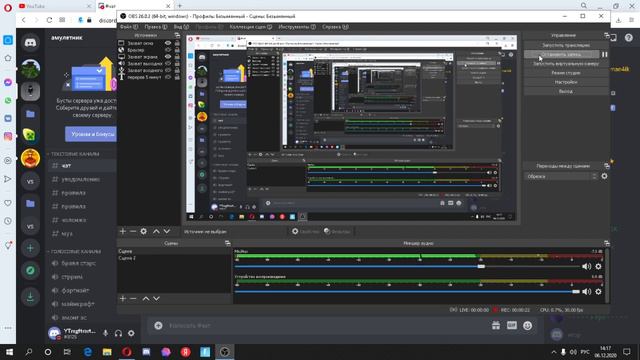Remove selected source using the minus icon
The width and height of the screenshot is (640, 360).
click(x=133, y=231)
